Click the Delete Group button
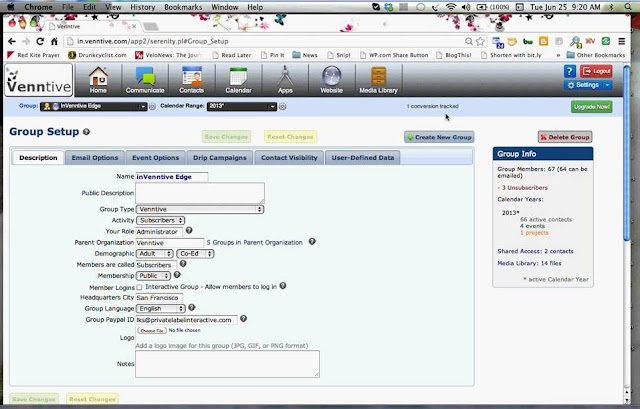Image resolution: width=640 pixels, height=409 pixels. click(565, 137)
